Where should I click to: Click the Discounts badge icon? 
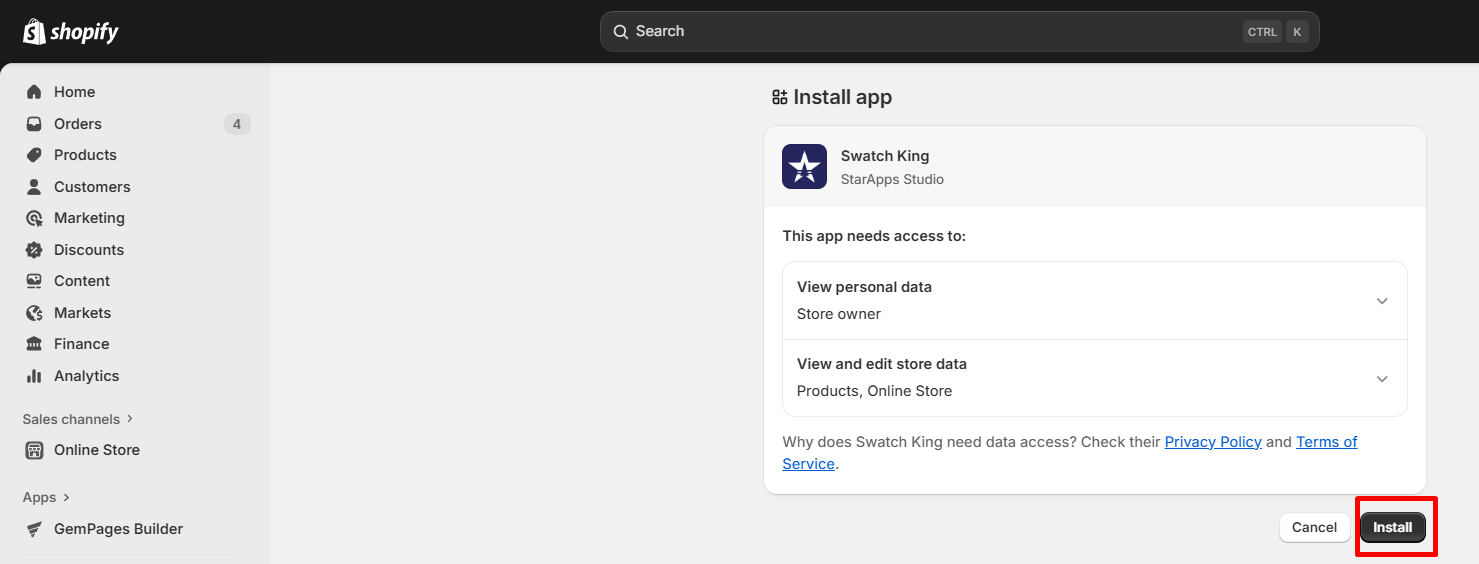coord(34,250)
